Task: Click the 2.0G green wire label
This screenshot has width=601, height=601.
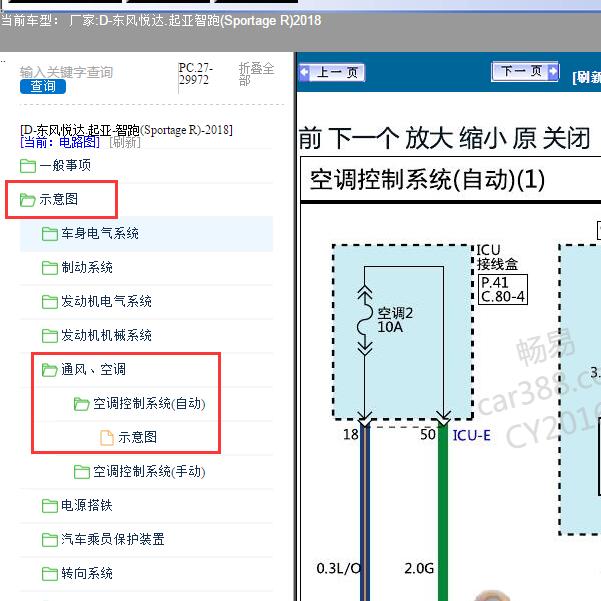Action: (x=419, y=568)
